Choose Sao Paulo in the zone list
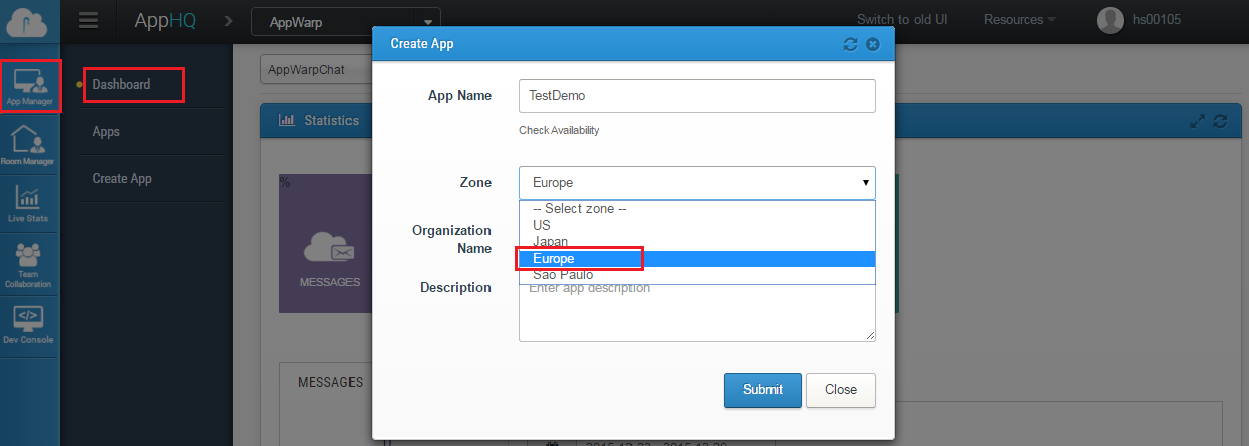1249x446 pixels. coord(563,274)
